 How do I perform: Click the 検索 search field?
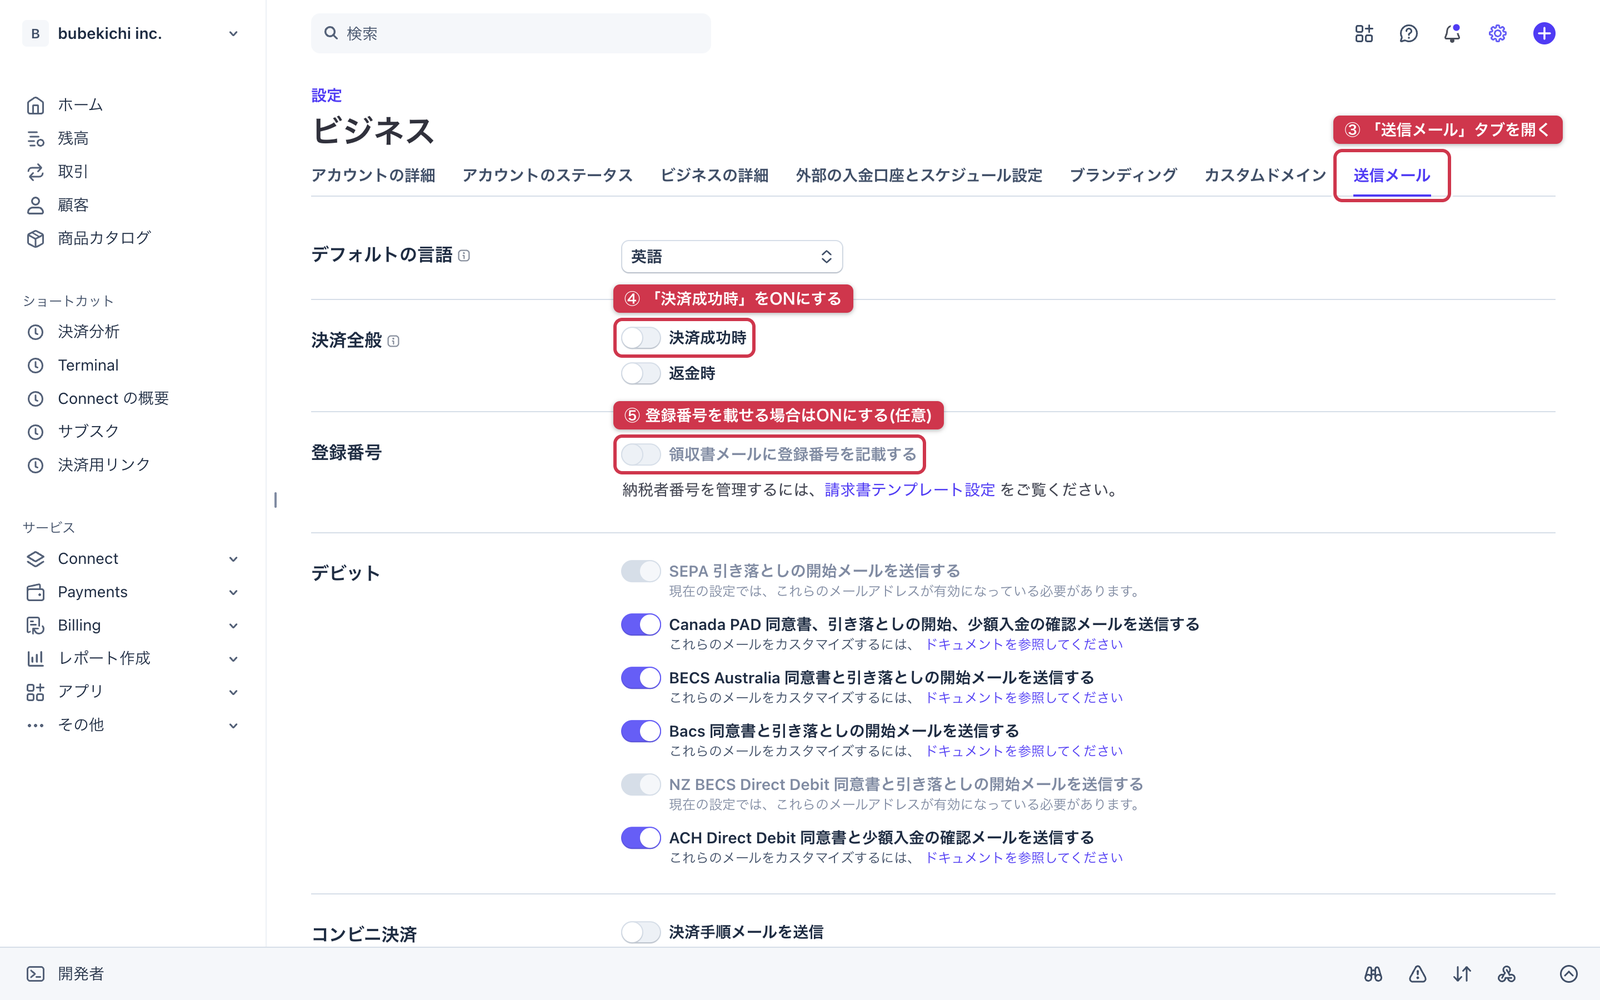pos(511,33)
